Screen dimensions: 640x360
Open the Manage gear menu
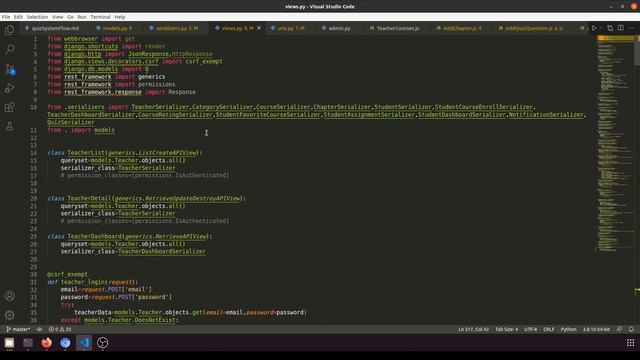(x=9, y=315)
